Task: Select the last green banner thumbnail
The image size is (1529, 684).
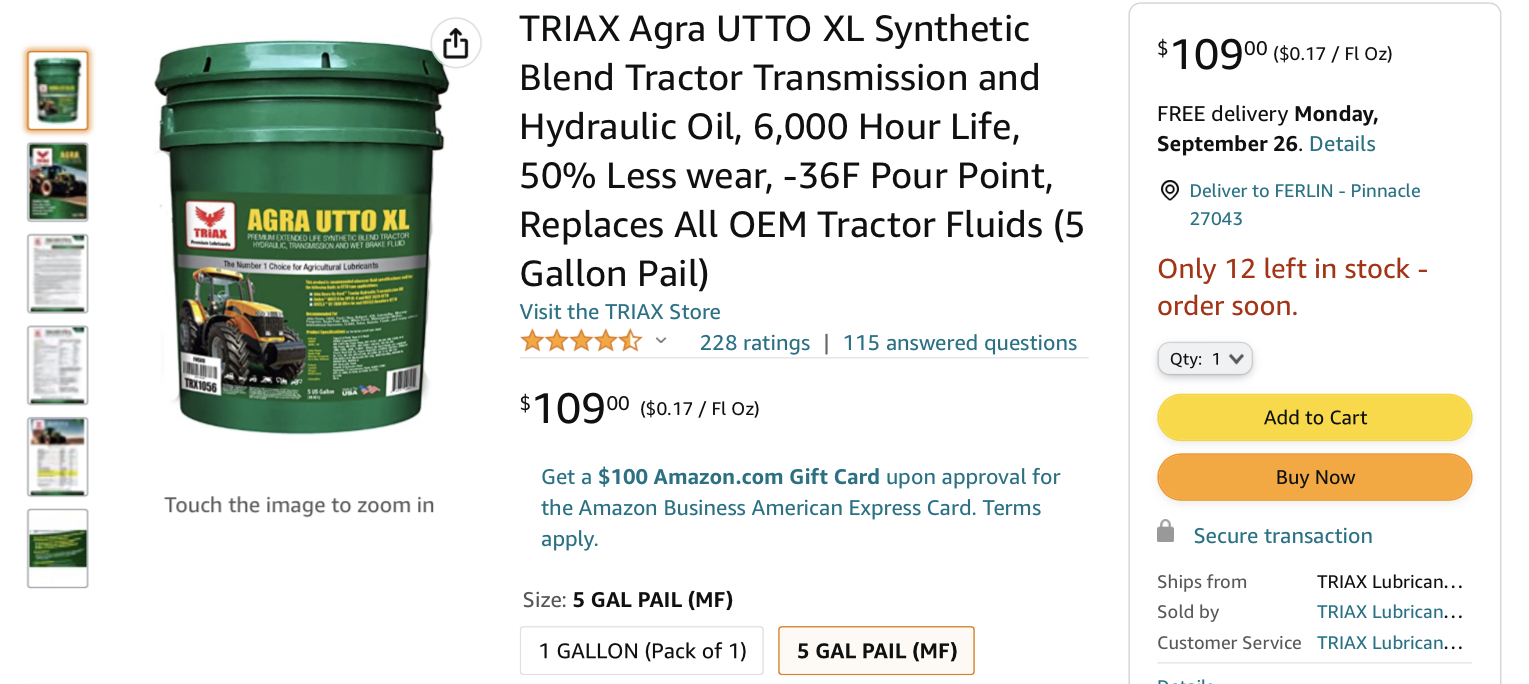Action: pyautogui.click(x=58, y=548)
